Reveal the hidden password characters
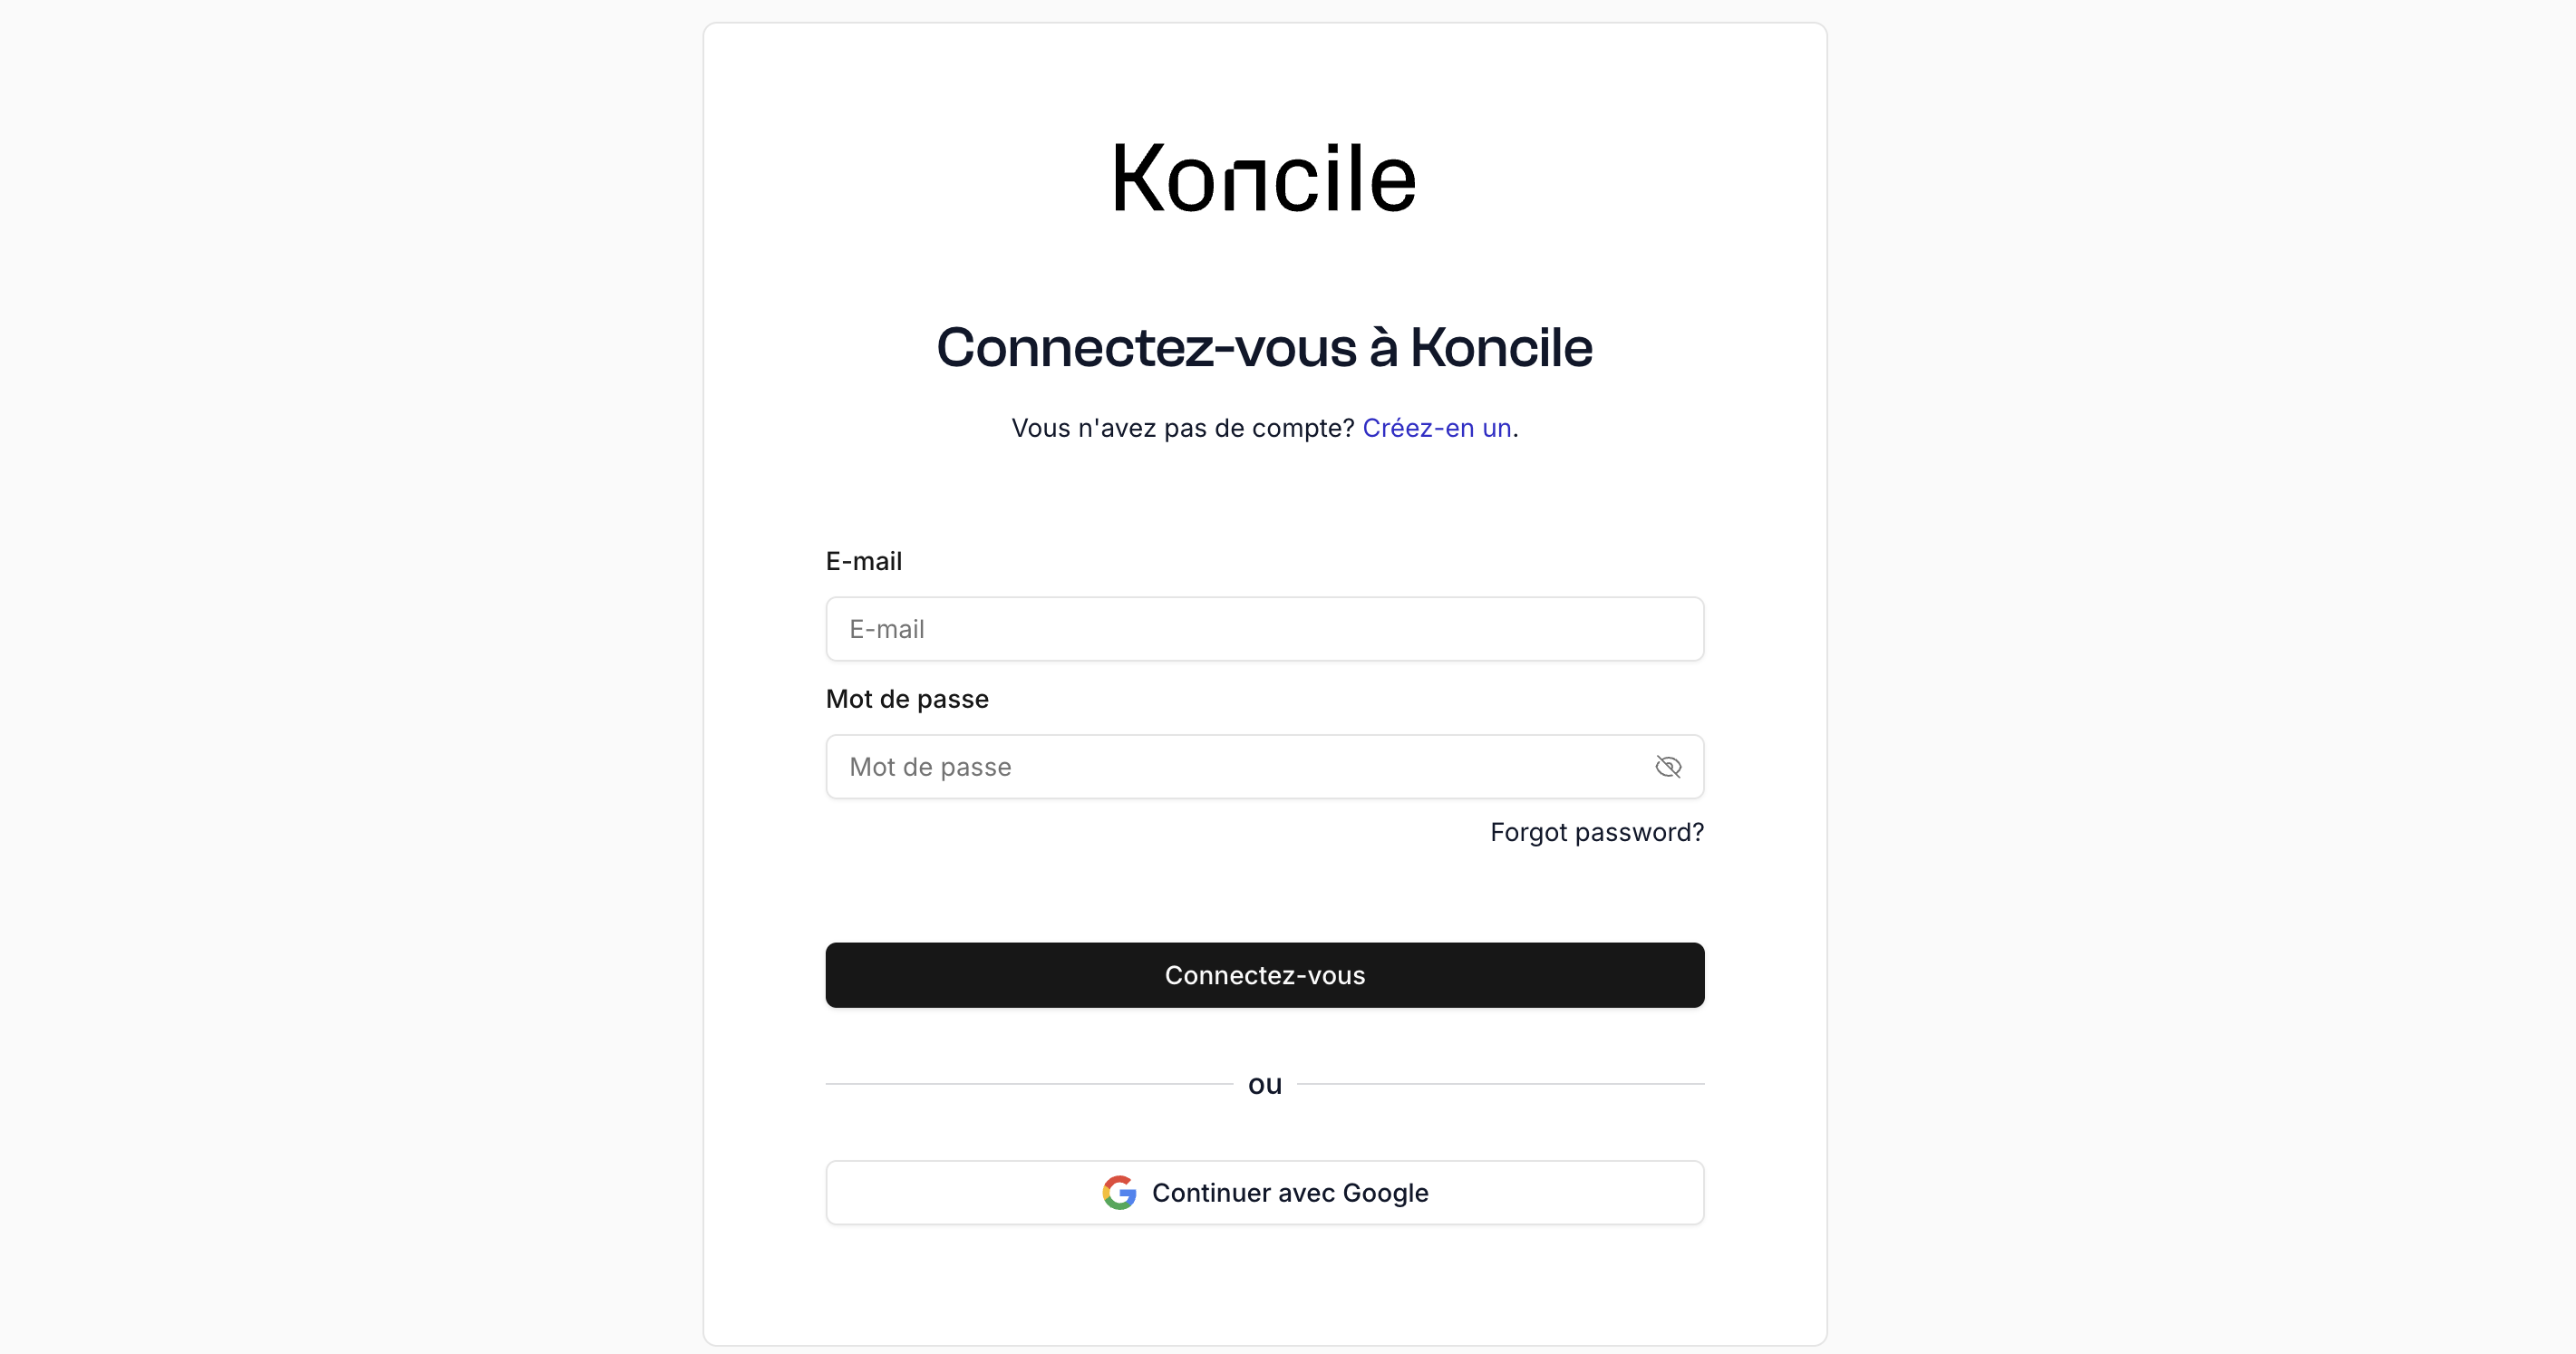This screenshot has height=1354, width=2576. [x=1668, y=766]
